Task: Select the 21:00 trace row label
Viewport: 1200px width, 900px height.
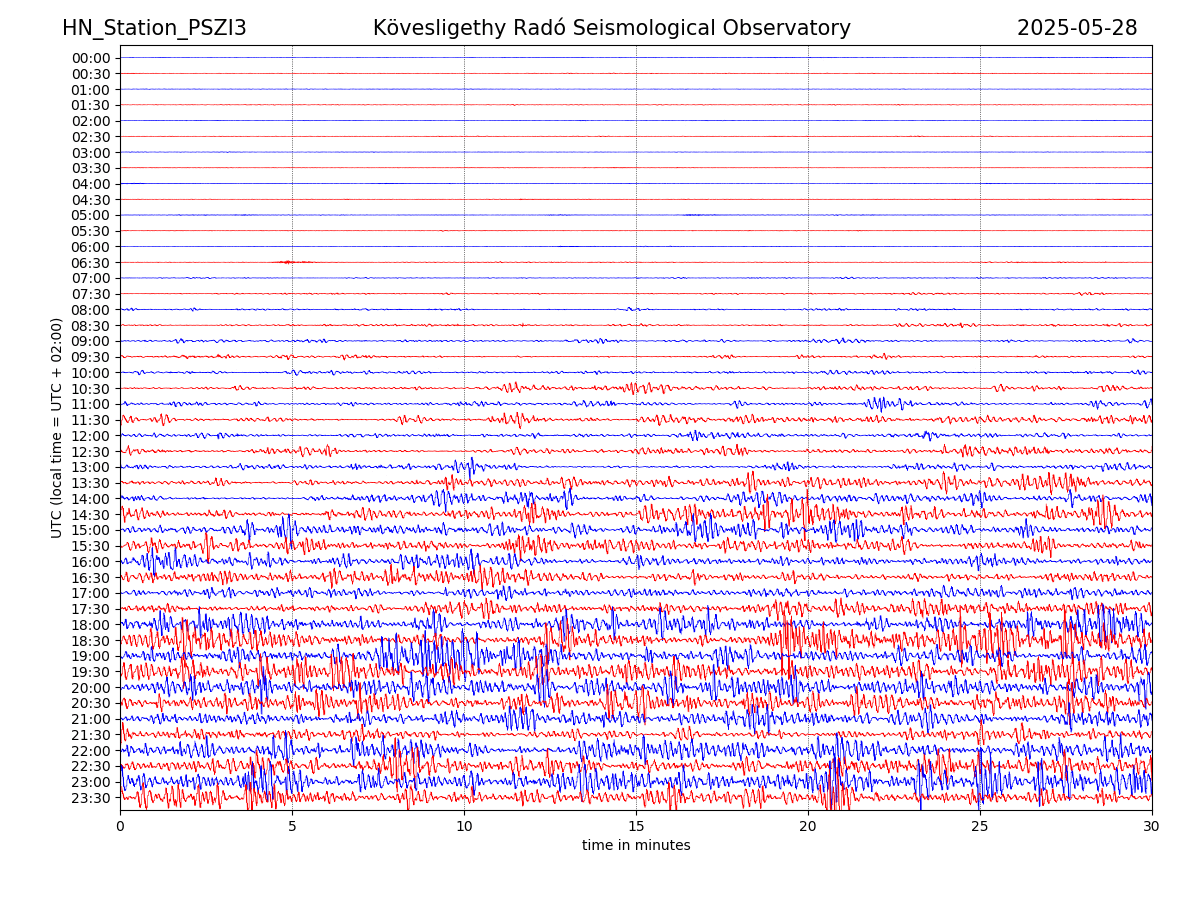Action: tap(91, 719)
